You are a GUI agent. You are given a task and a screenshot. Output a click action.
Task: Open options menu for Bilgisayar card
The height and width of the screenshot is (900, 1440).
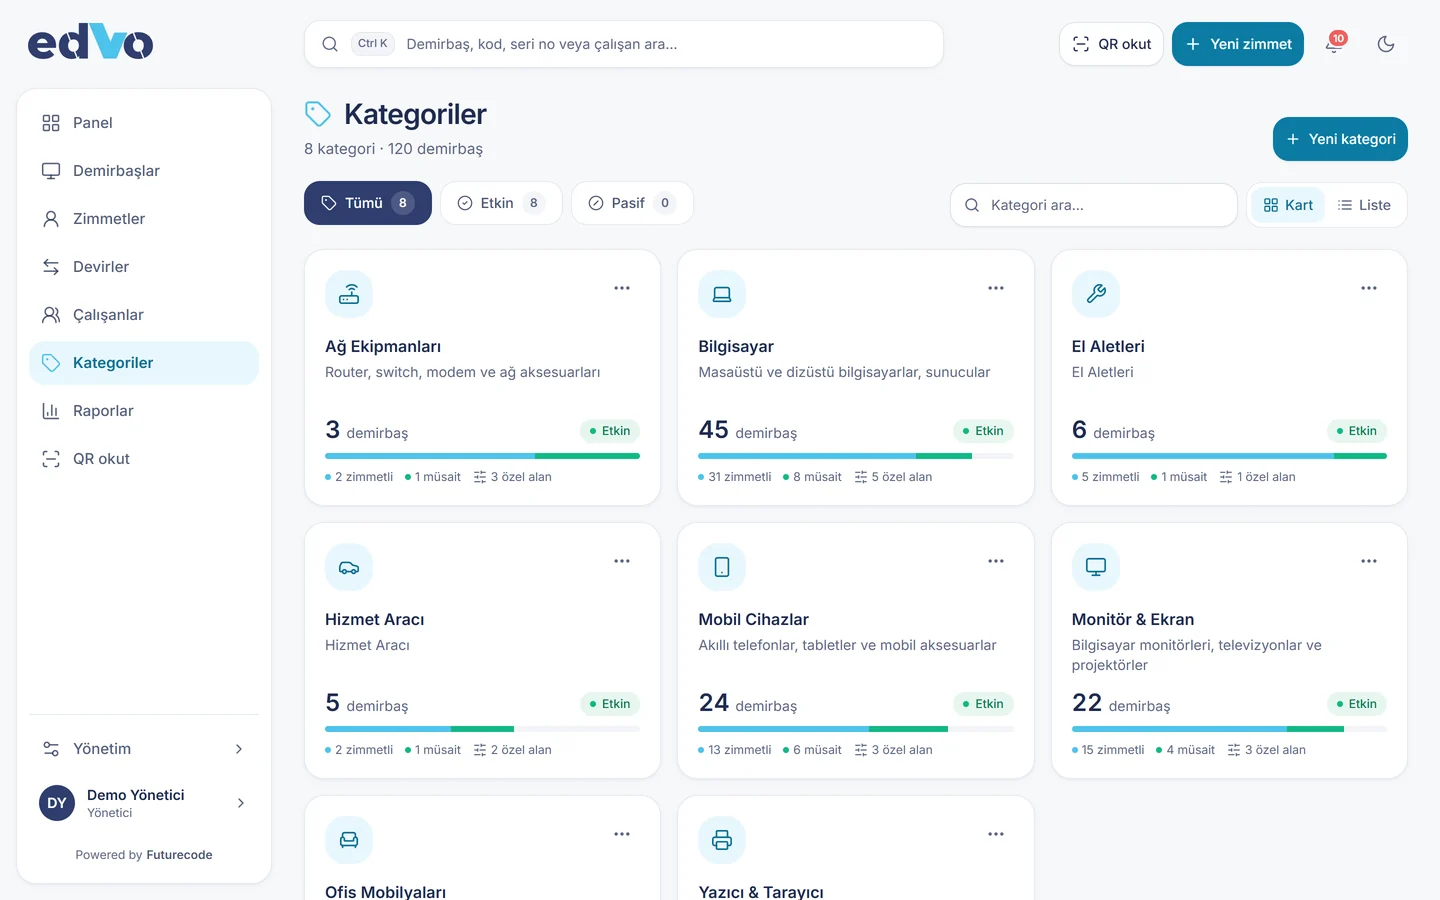coord(996,288)
